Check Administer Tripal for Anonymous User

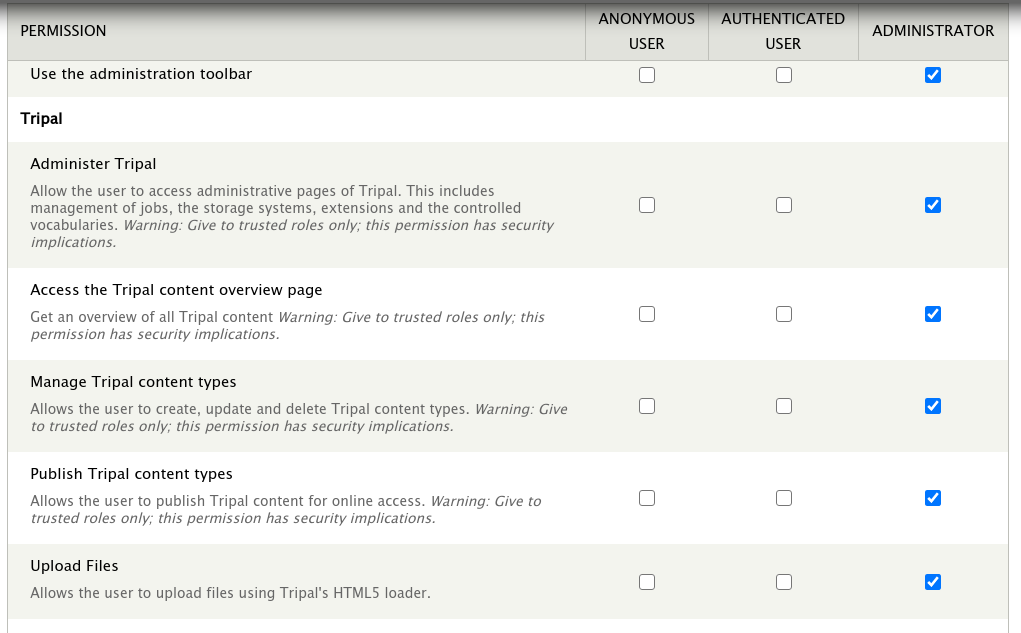tap(647, 205)
